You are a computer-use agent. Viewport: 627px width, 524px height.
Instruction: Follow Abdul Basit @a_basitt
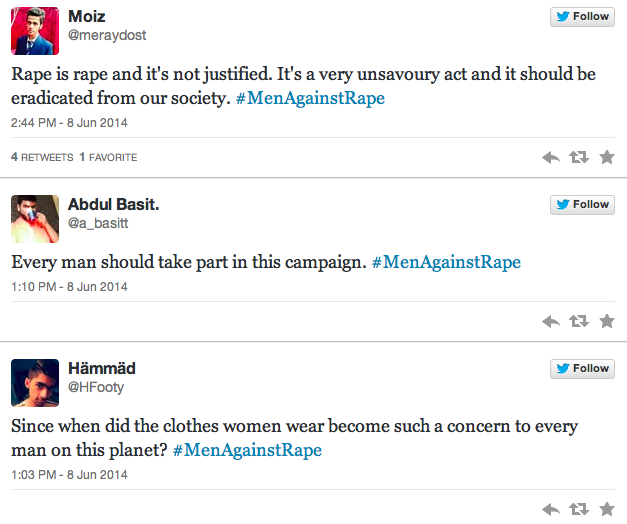pyautogui.click(x=582, y=205)
